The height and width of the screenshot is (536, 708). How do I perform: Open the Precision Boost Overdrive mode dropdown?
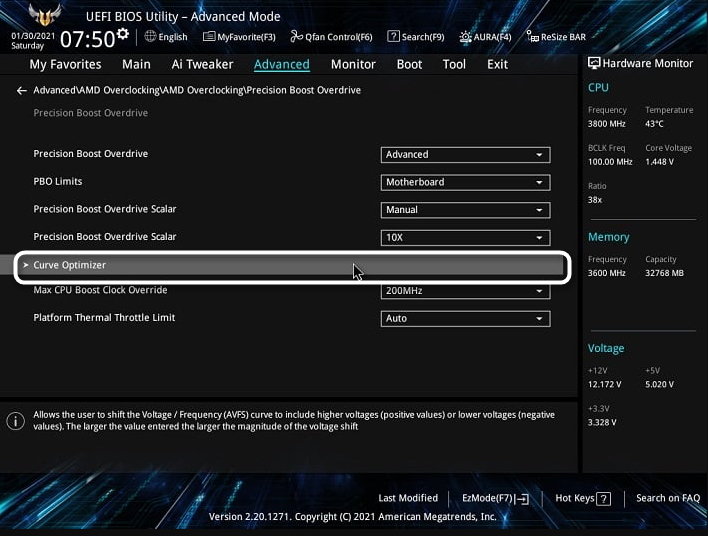click(x=466, y=154)
